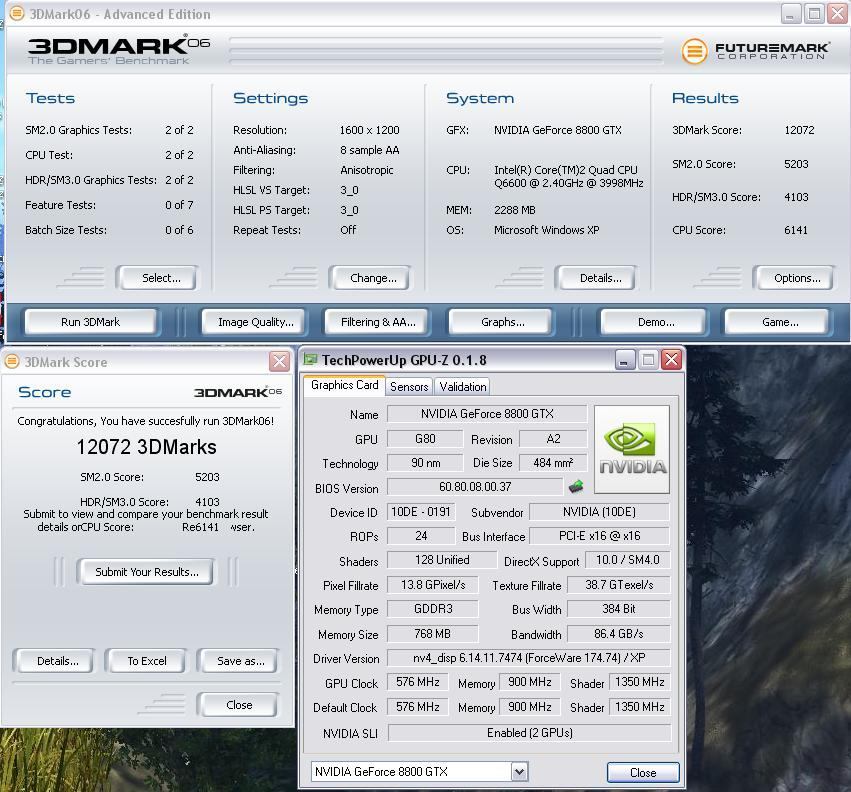Click Change... under Settings
851x792 pixels.
[370, 278]
